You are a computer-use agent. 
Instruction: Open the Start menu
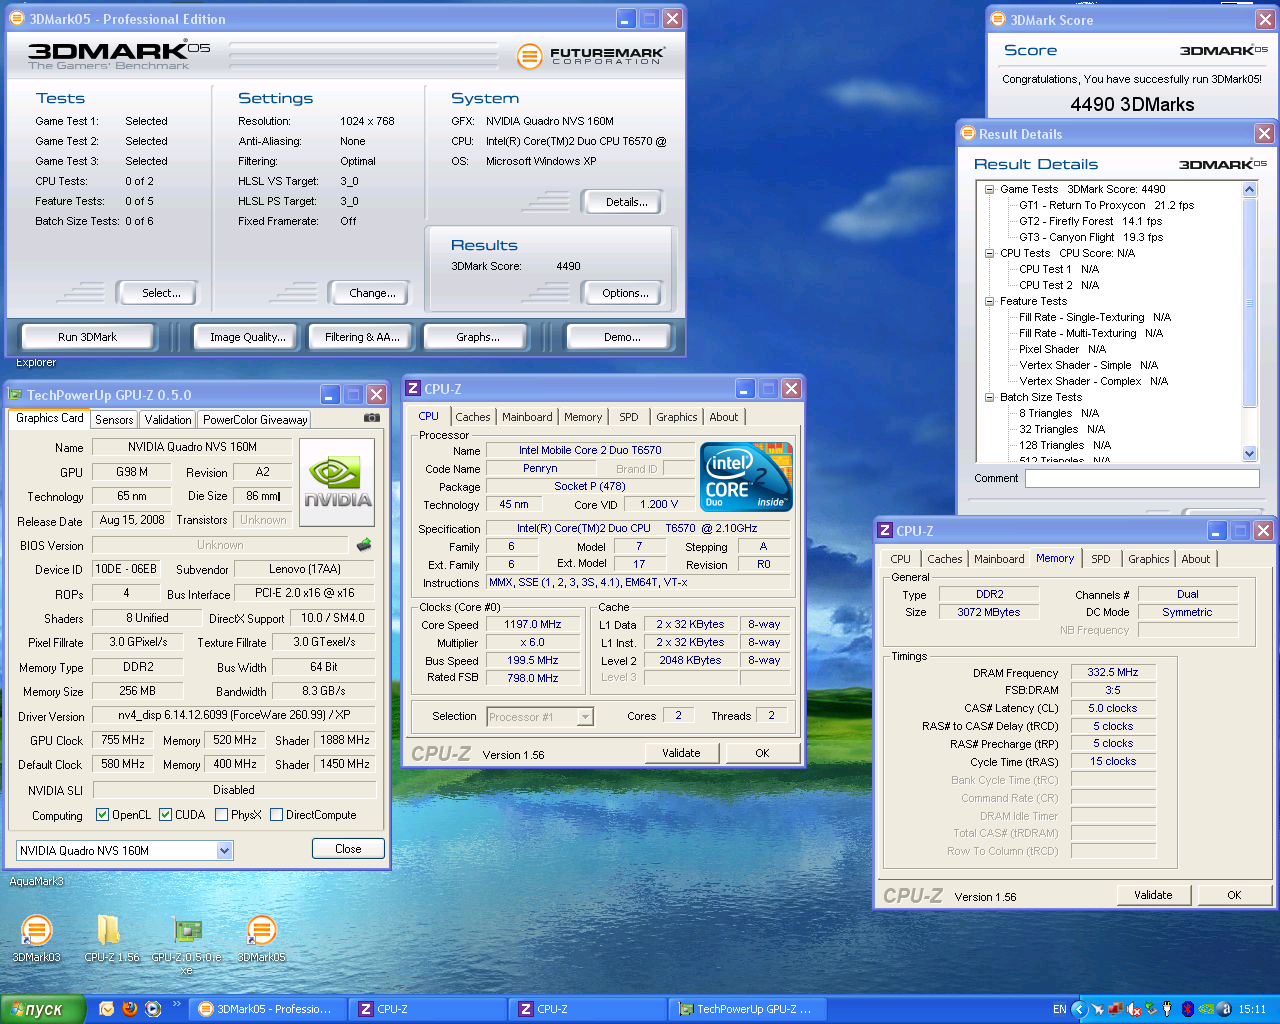tap(41, 1009)
